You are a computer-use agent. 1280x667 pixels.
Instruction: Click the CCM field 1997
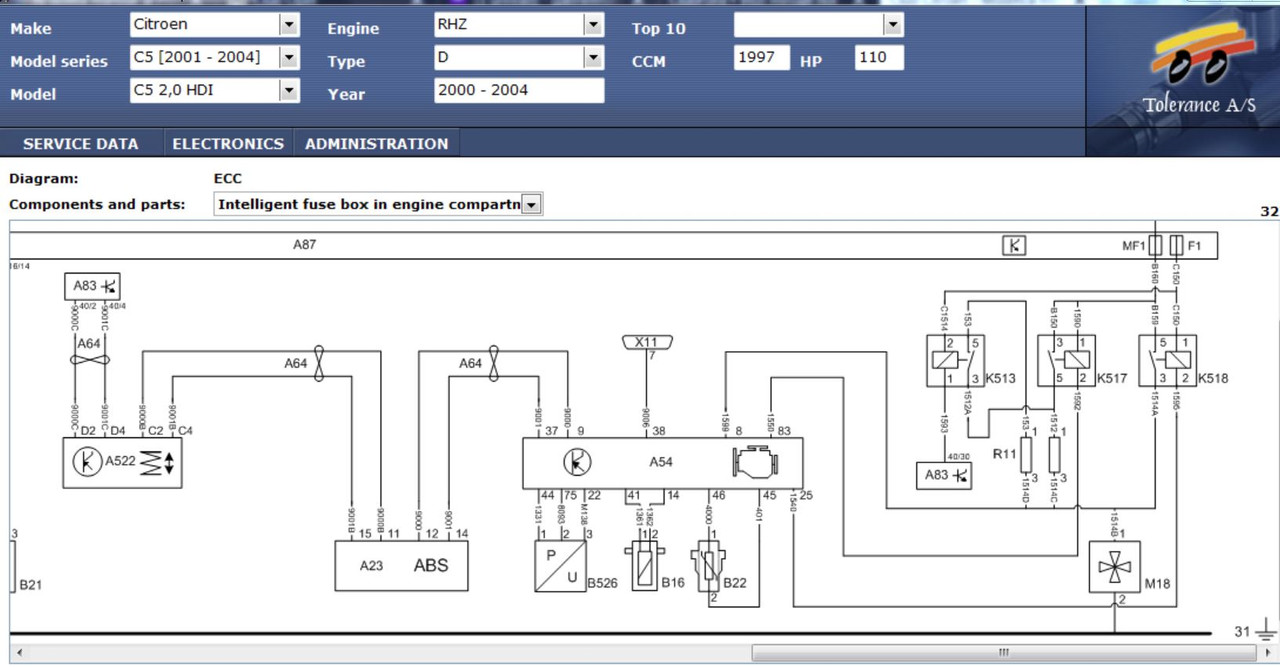coord(762,58)
